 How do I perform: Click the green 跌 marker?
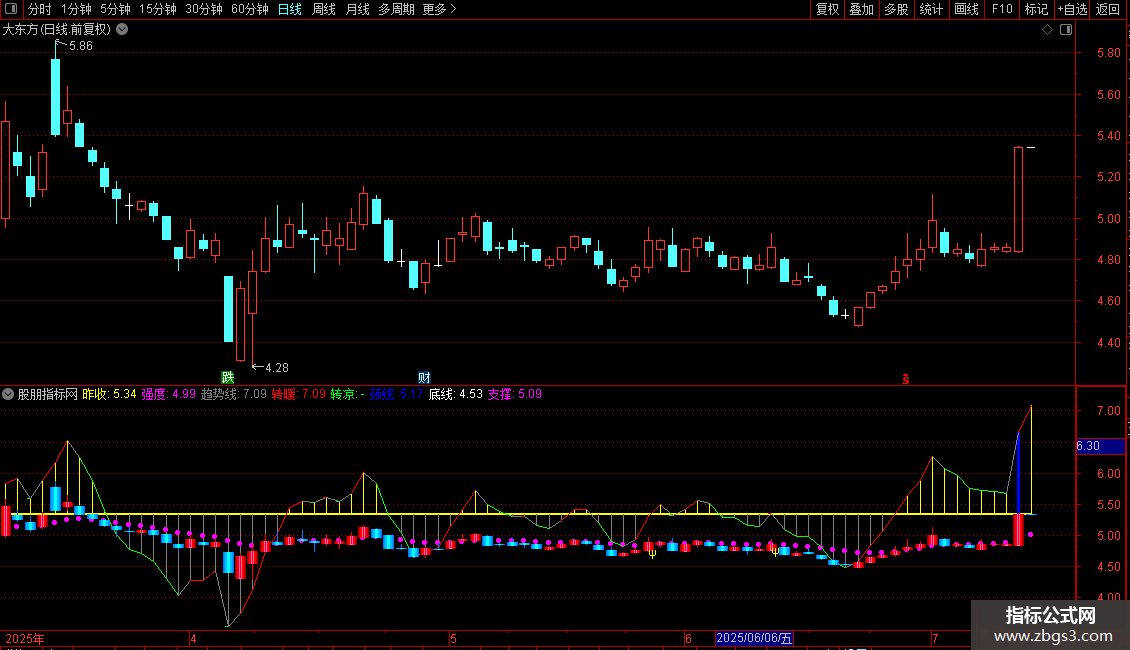coord(228,378)
